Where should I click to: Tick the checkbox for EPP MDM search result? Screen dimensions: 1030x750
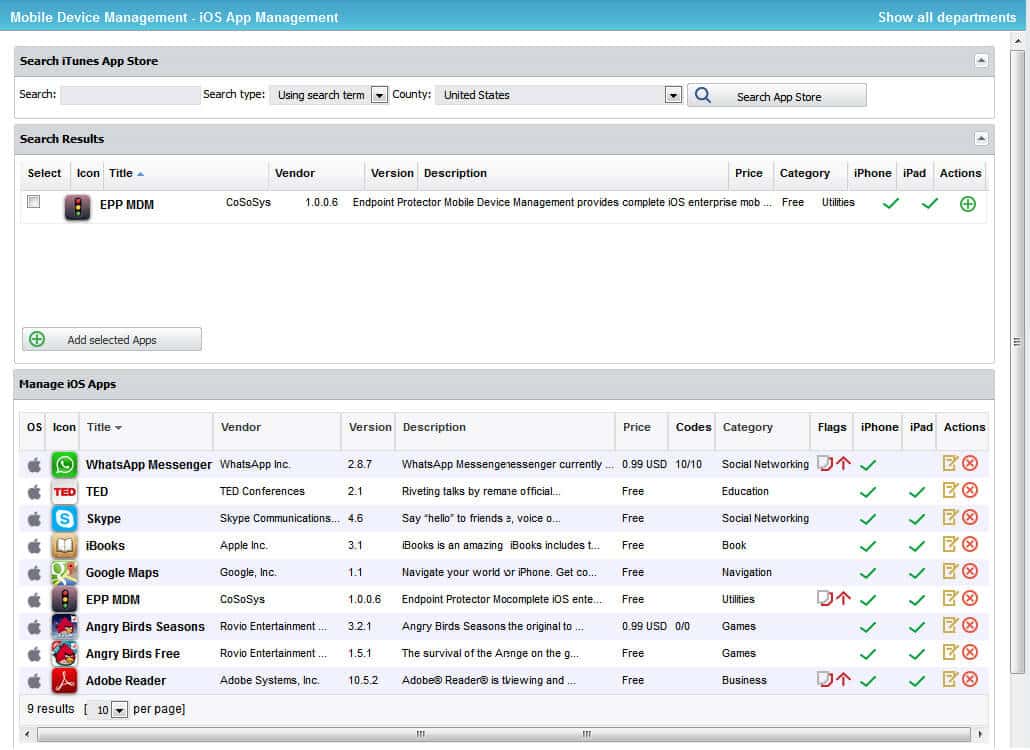coord(34,202)
